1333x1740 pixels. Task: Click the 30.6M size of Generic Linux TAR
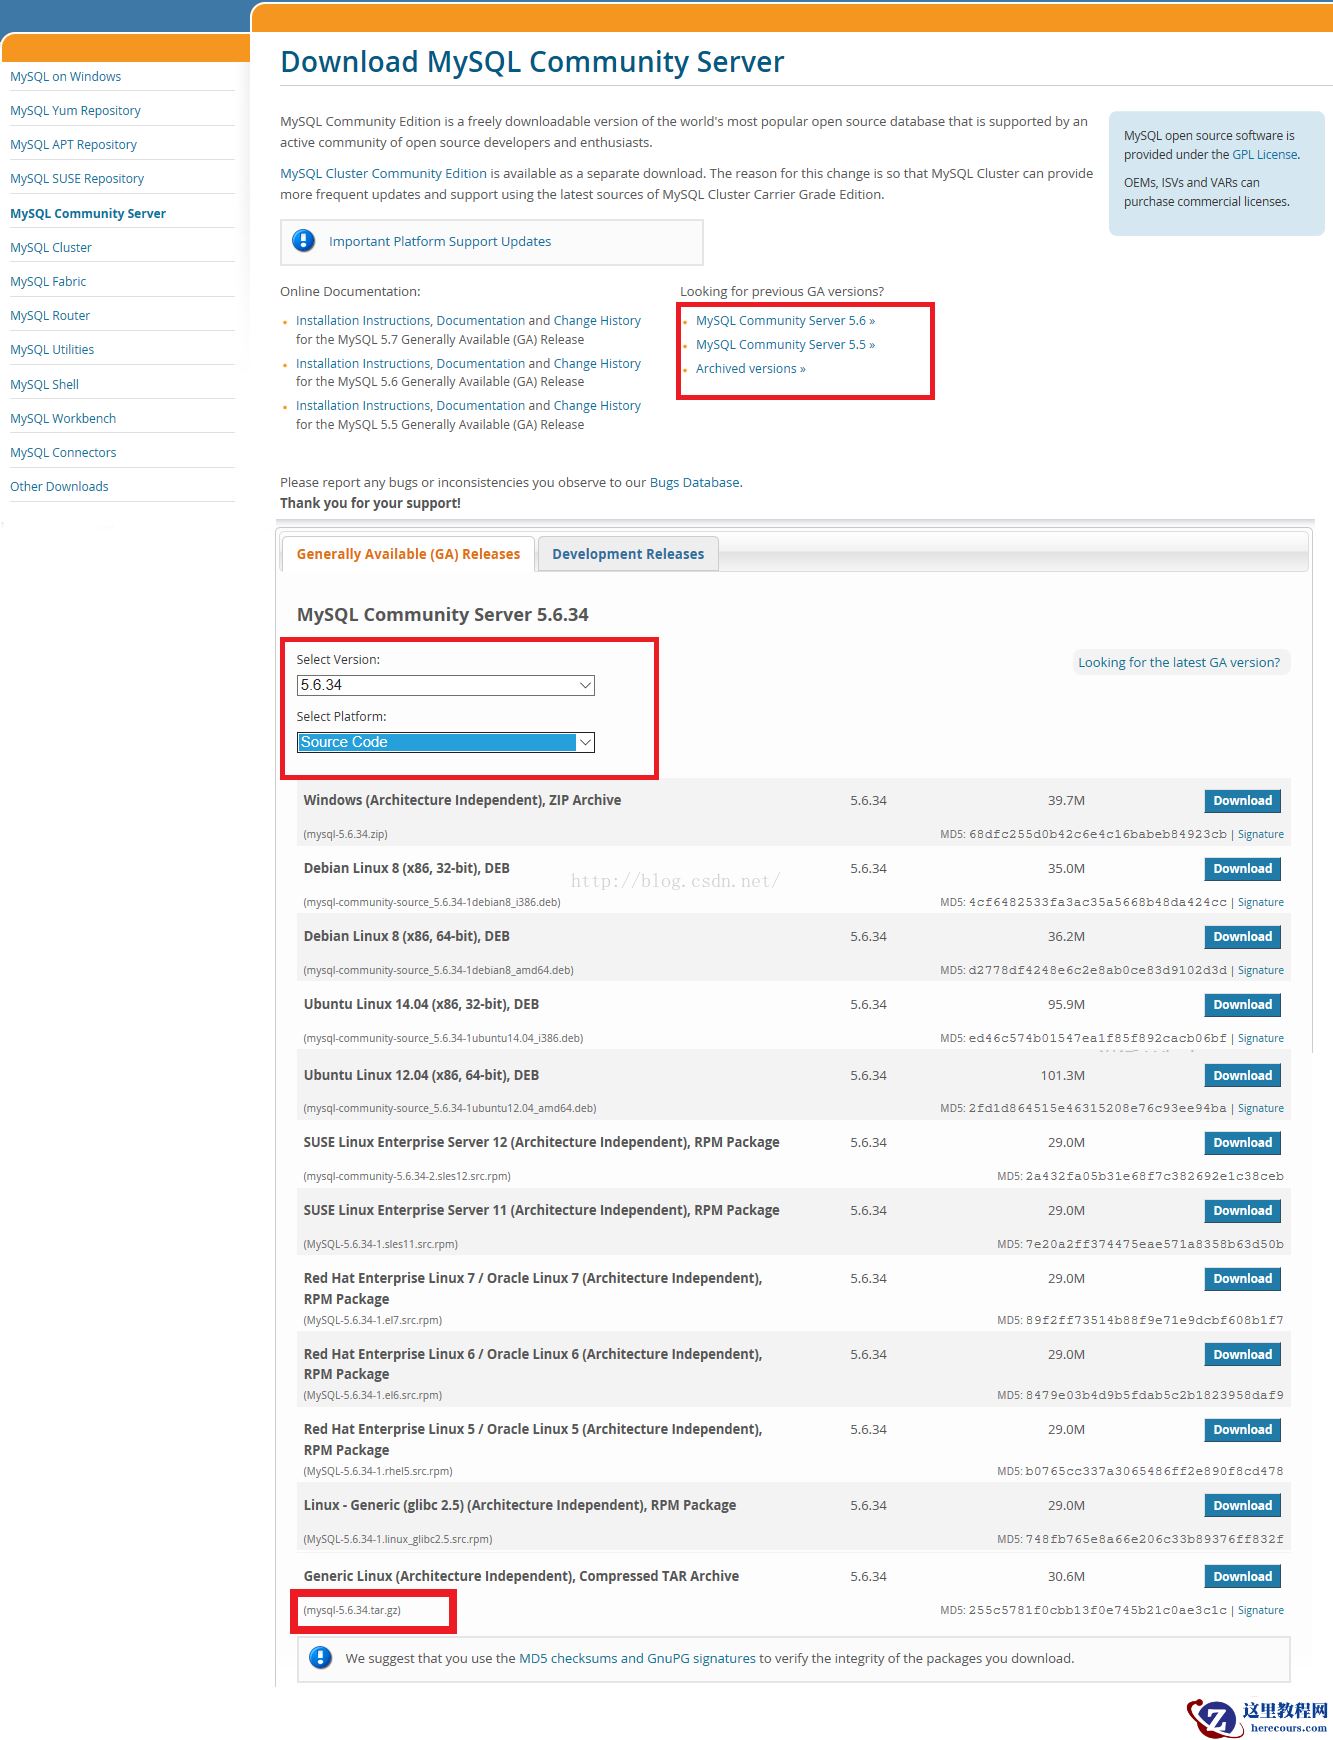[x=1066, y=1577]
